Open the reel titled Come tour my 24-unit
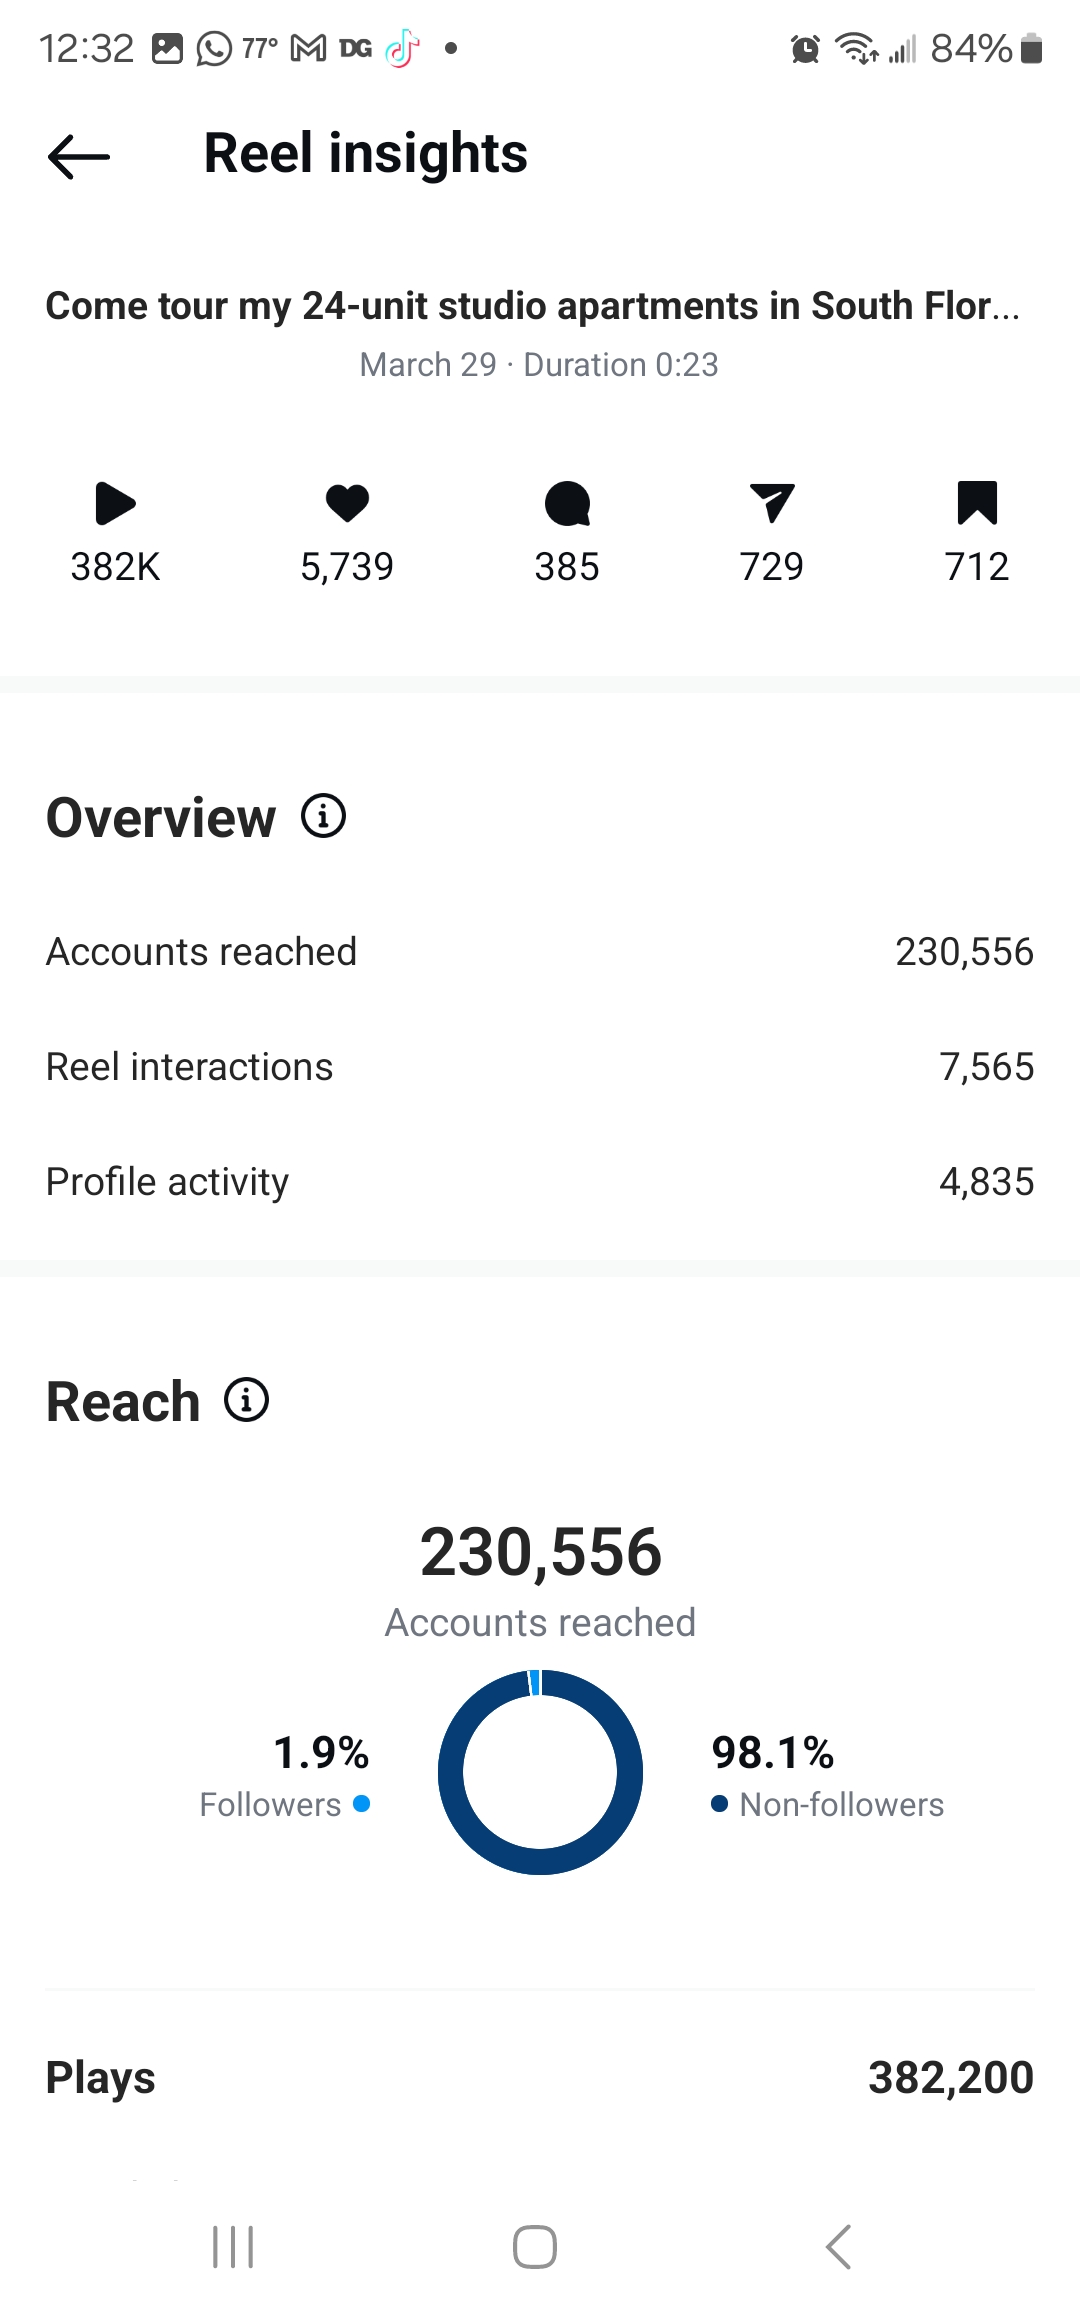The image size is (1080, 2316). pos(533,306)
